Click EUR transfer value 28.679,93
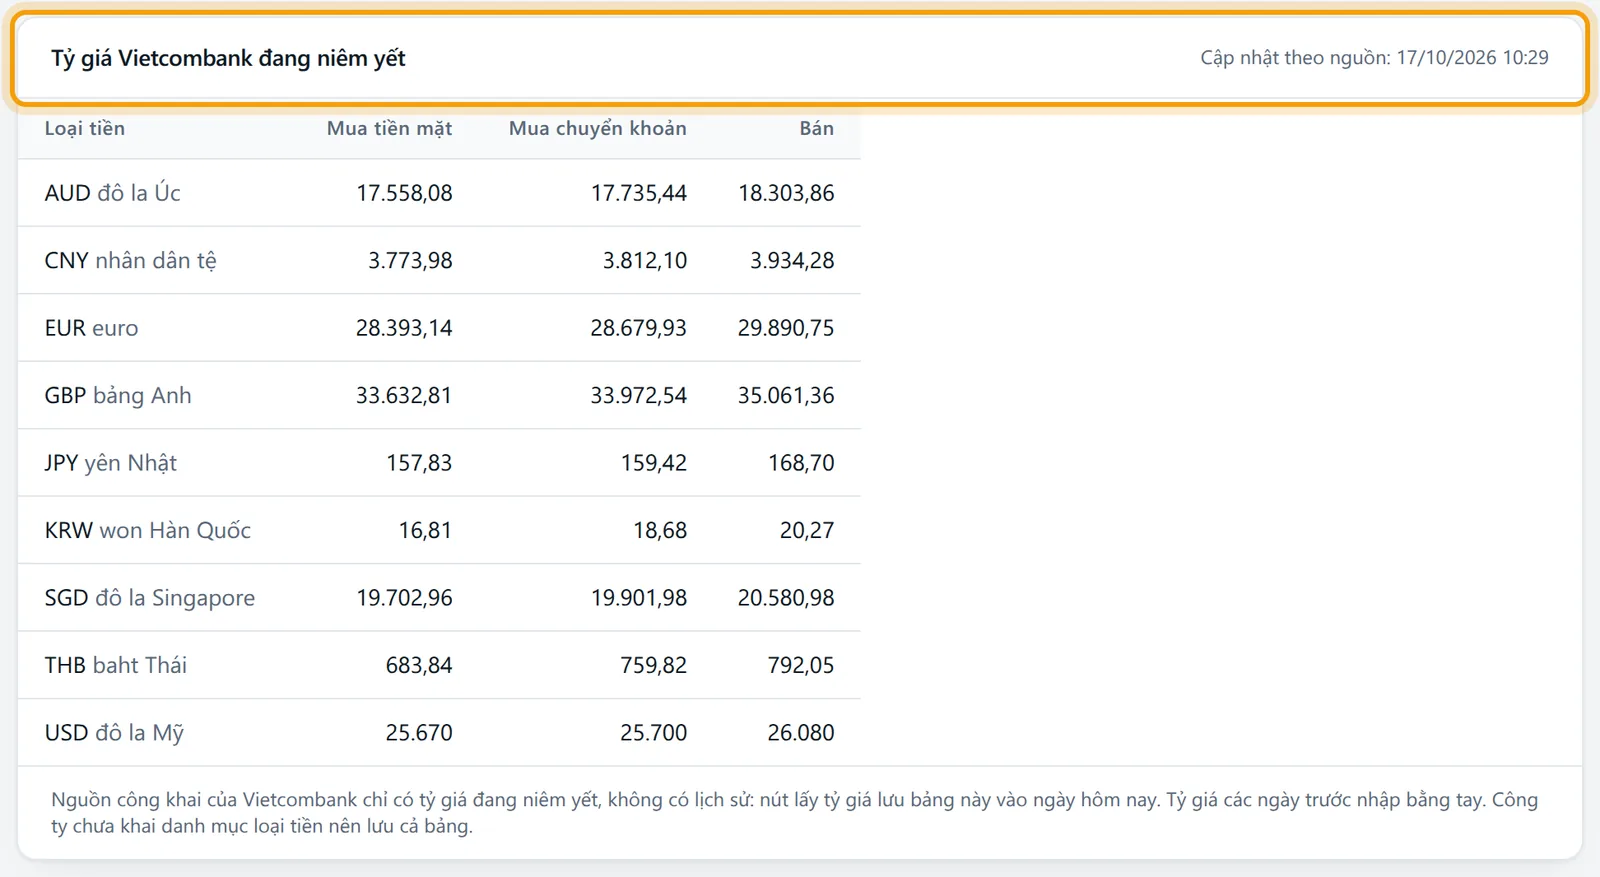Viewport: 1600px width, 877px height. 638,328
